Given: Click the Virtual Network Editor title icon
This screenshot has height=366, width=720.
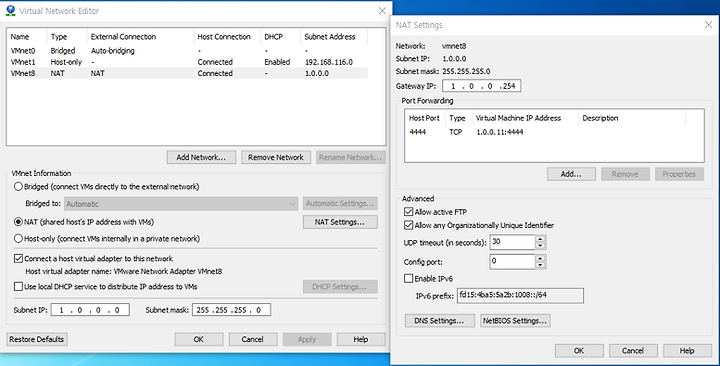Looking at the screenshot, I should click(x=10, y=11).
